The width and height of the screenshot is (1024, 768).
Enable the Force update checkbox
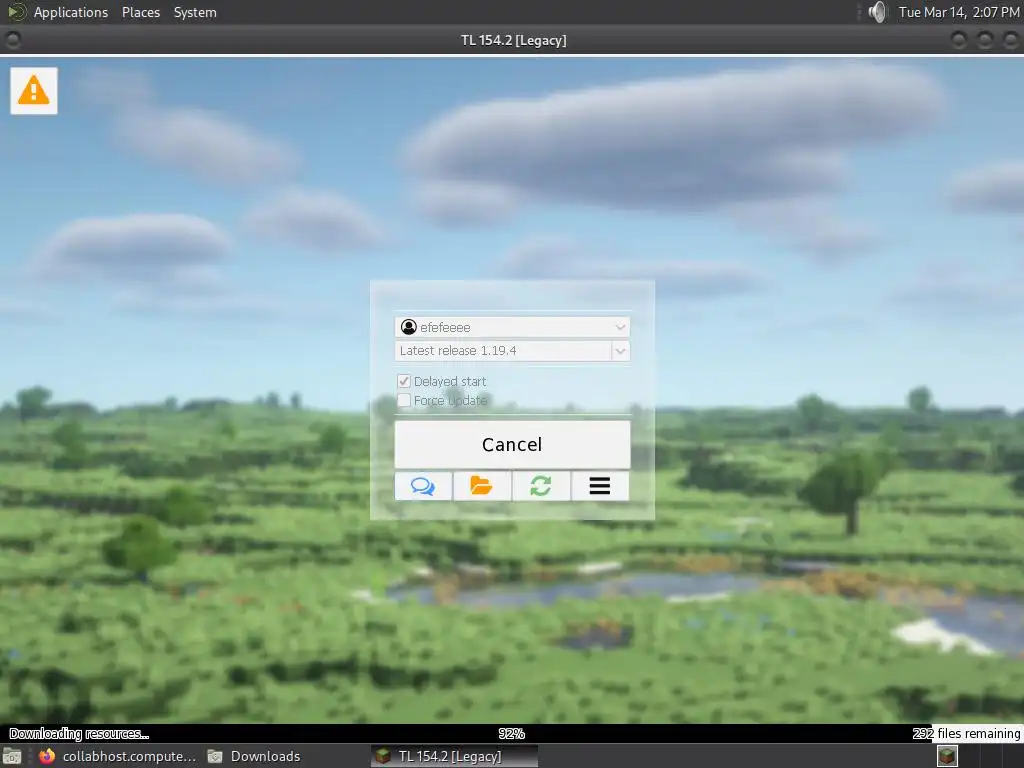pos(404,400)
